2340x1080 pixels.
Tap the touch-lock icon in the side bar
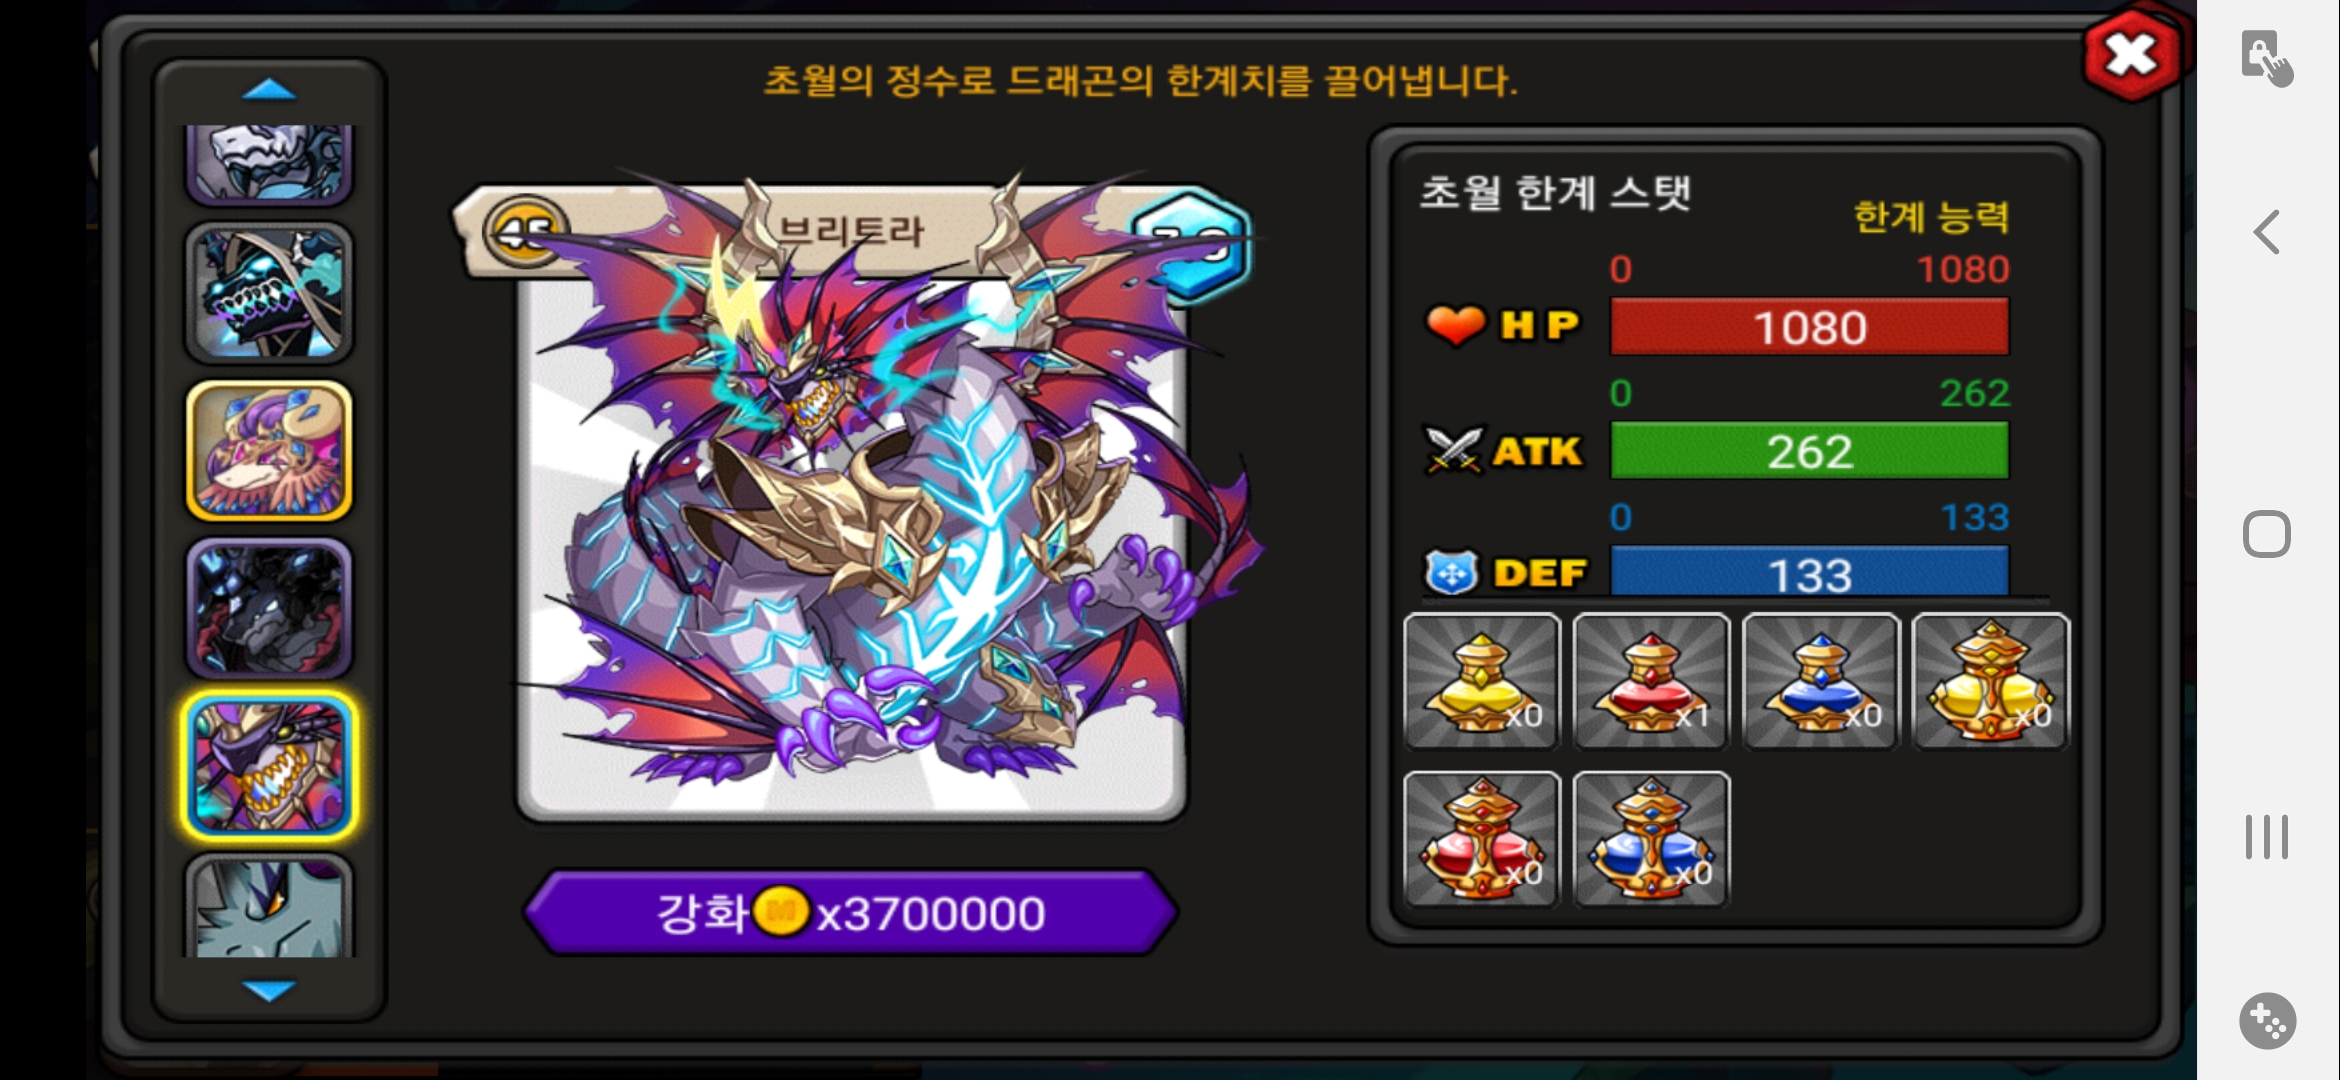pyautogui.click(x=2267, y=58)
